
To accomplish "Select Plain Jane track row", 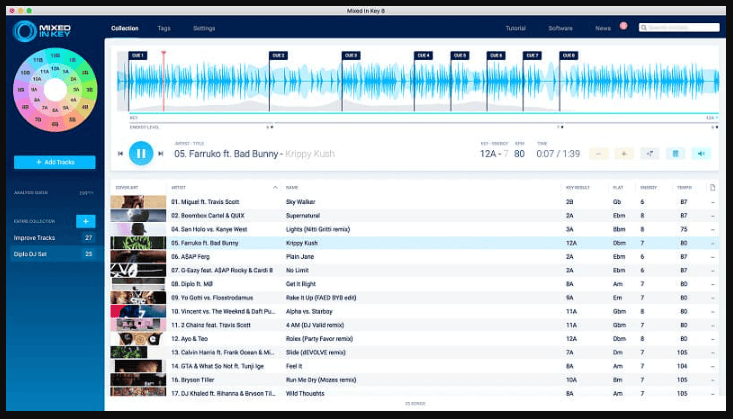I will [x=415, y=257].
